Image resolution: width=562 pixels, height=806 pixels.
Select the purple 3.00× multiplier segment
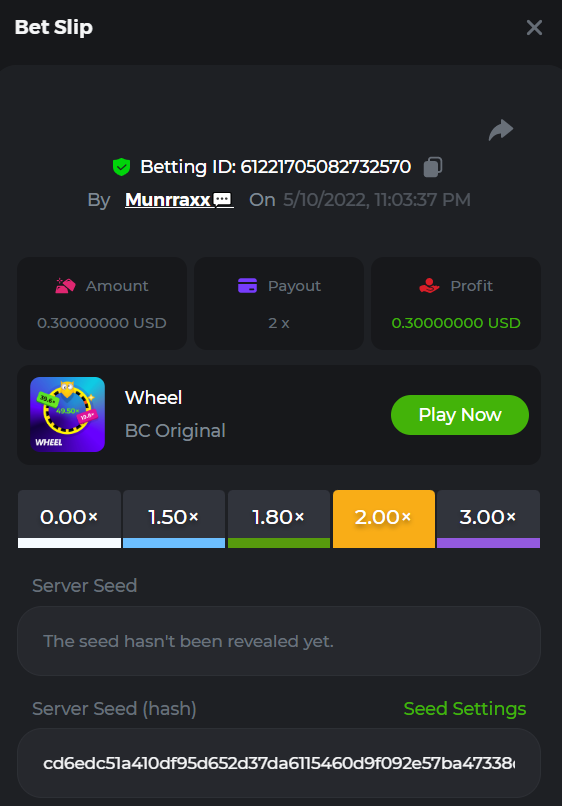click(488, 519)
